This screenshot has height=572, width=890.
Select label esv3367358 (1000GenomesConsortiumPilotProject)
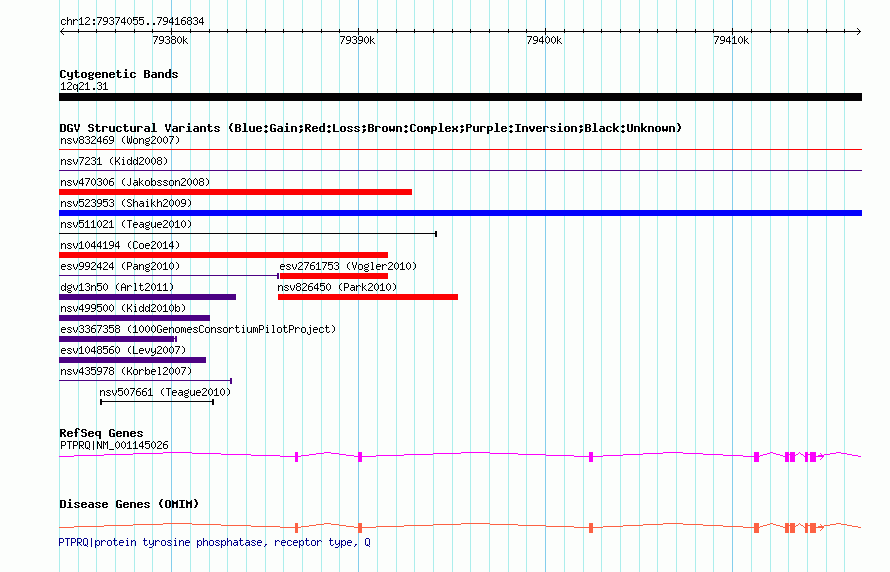(x=198, y=329)
